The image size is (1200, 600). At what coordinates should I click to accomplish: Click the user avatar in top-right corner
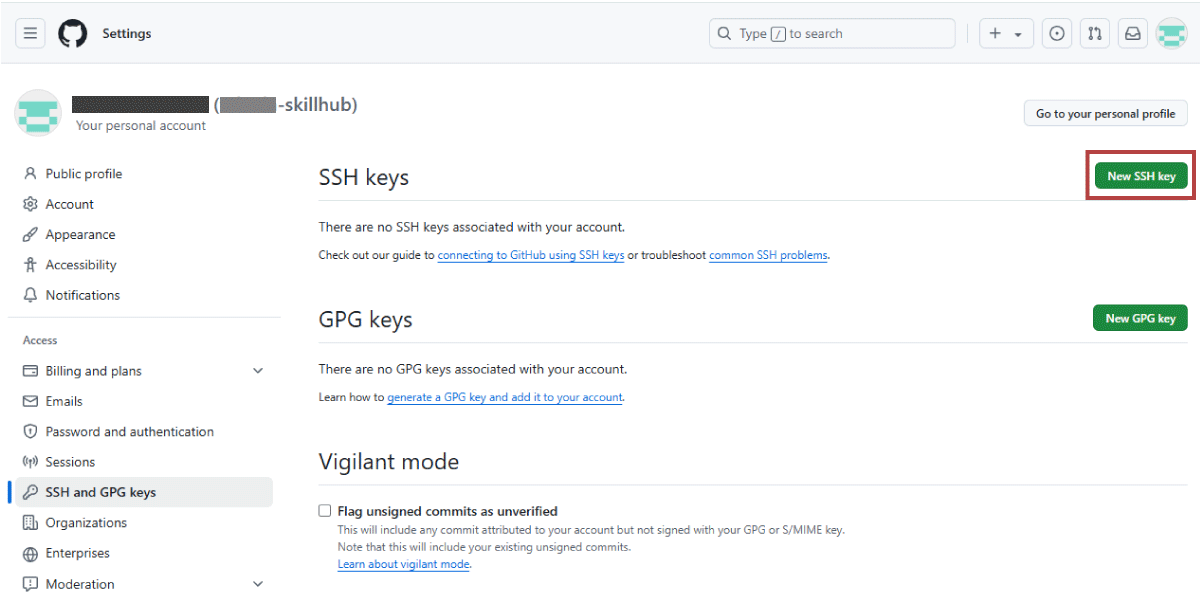1171,33
